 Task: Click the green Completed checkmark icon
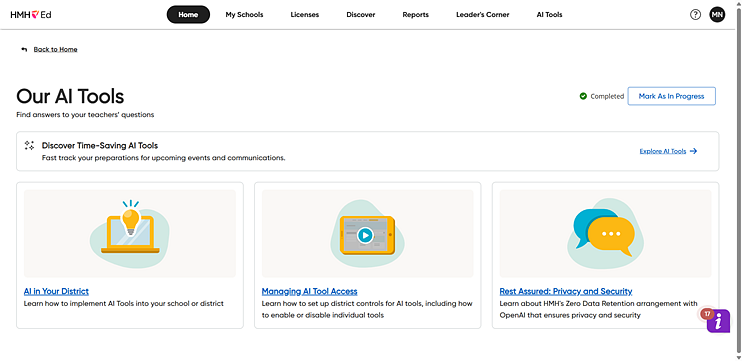tap(583, 96)
